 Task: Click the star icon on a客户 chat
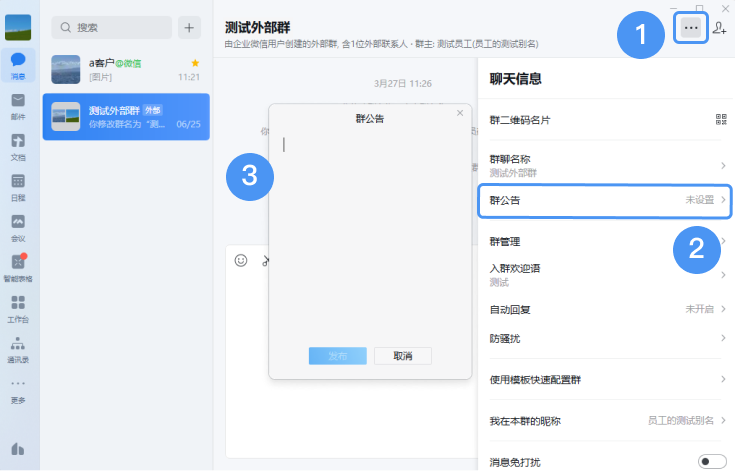tap(195, 63)
